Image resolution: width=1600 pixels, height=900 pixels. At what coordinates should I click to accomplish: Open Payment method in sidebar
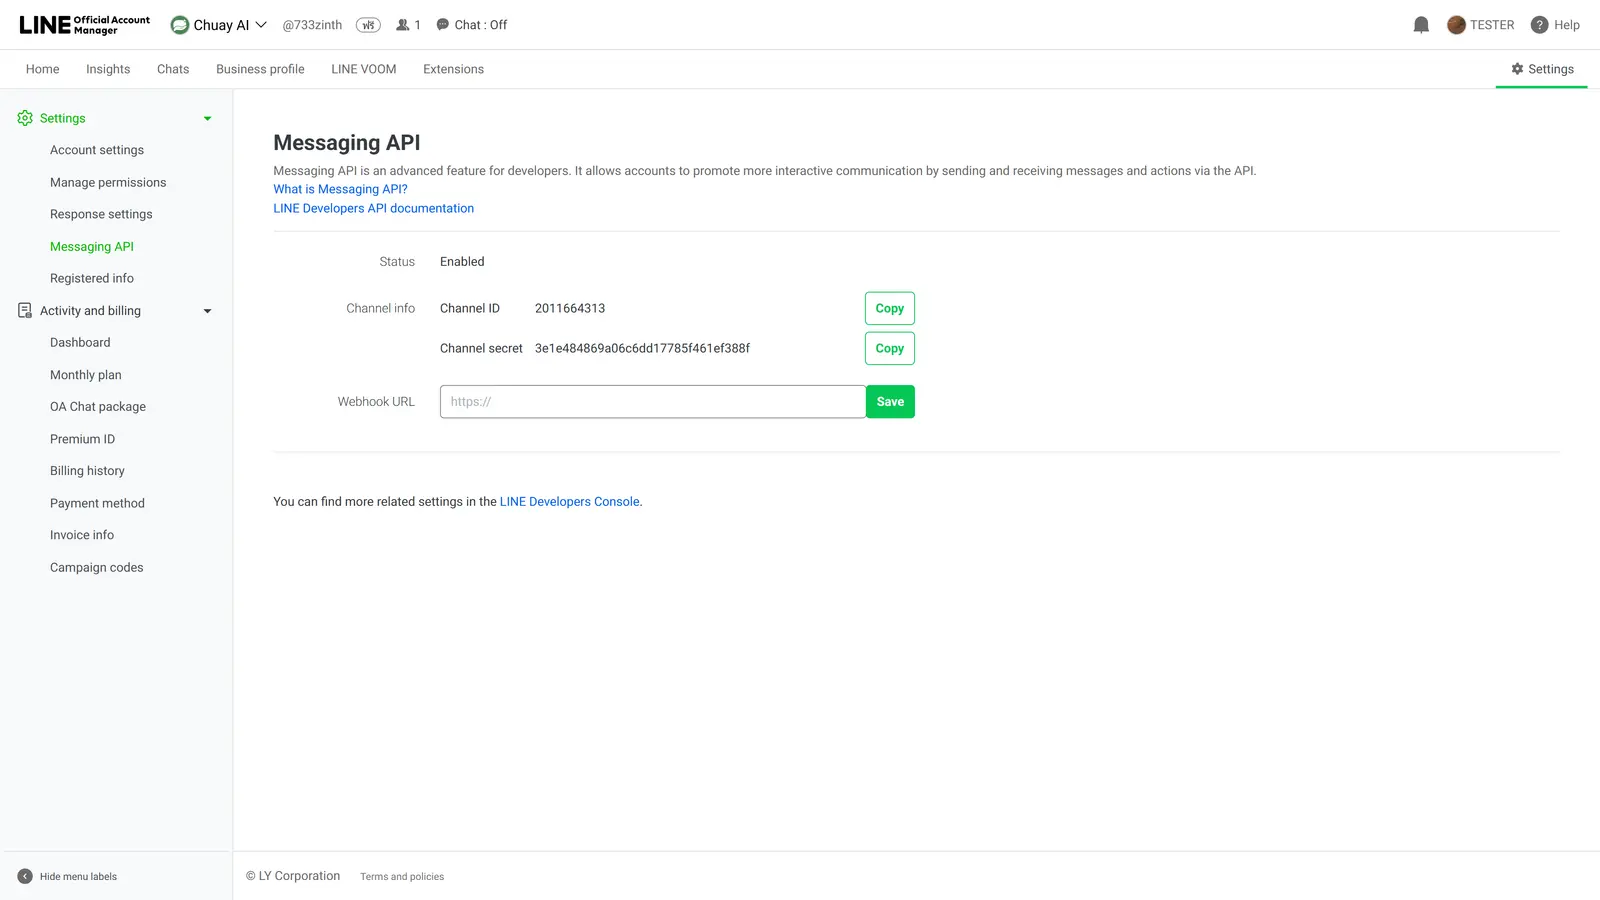97,503
